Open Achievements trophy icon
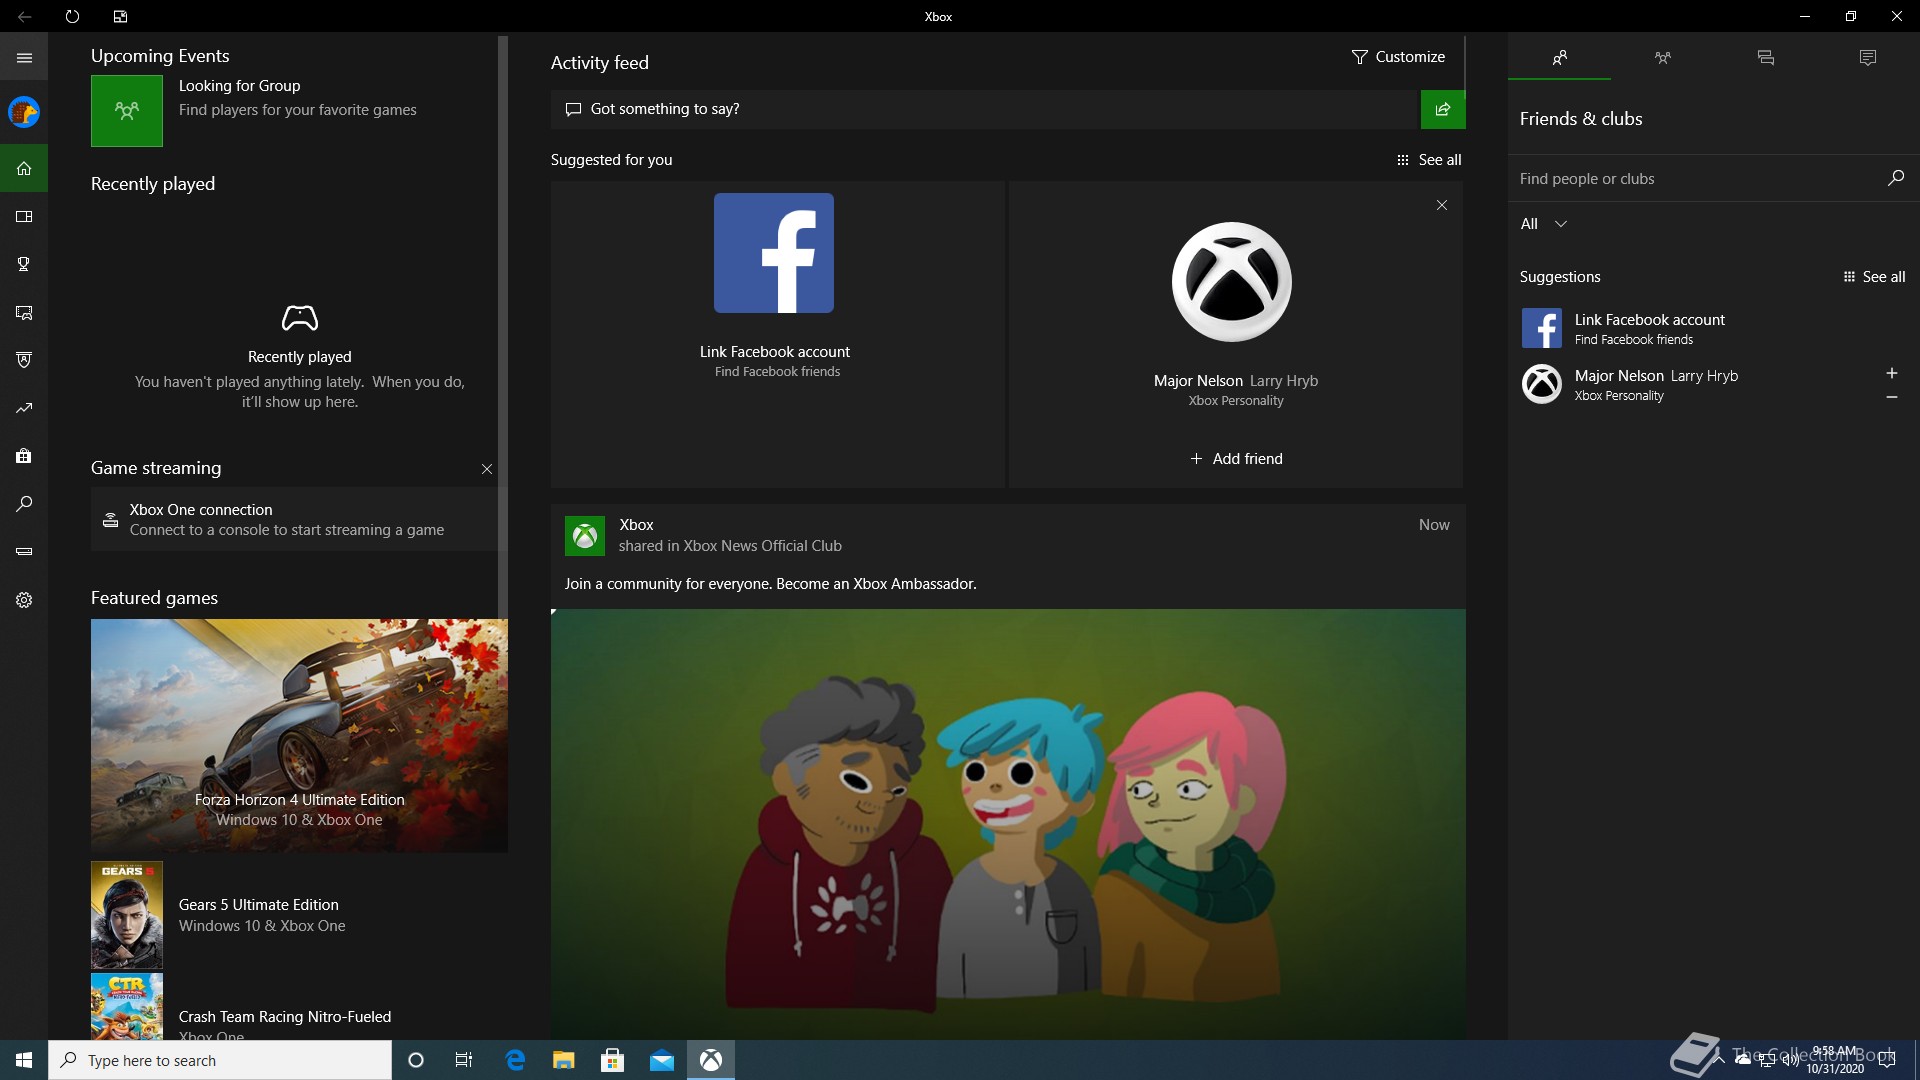Viewport: 1920px width, 1080px height. tap(24, 264)
